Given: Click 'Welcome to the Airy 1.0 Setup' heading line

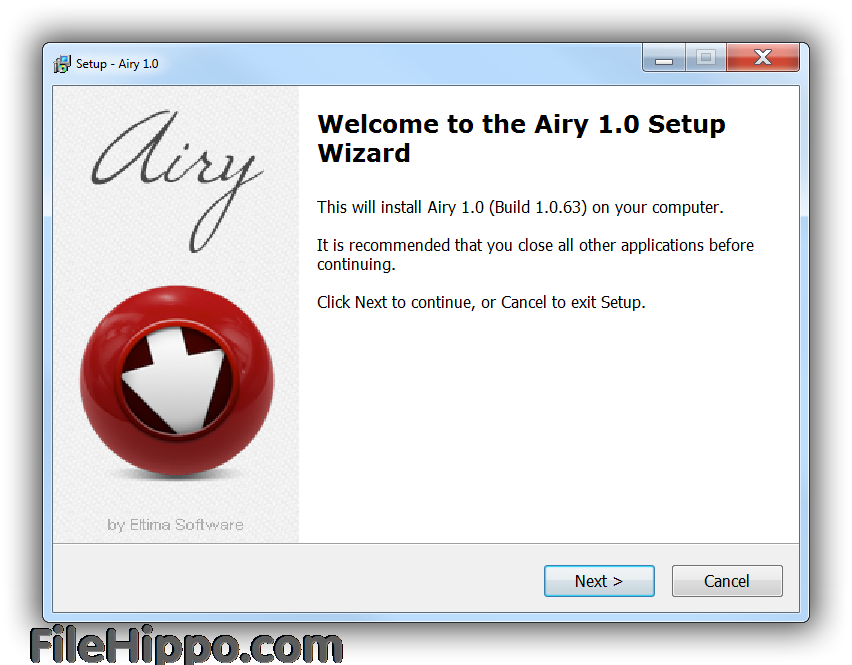Looking at the screenshot, I should (522, 124).
